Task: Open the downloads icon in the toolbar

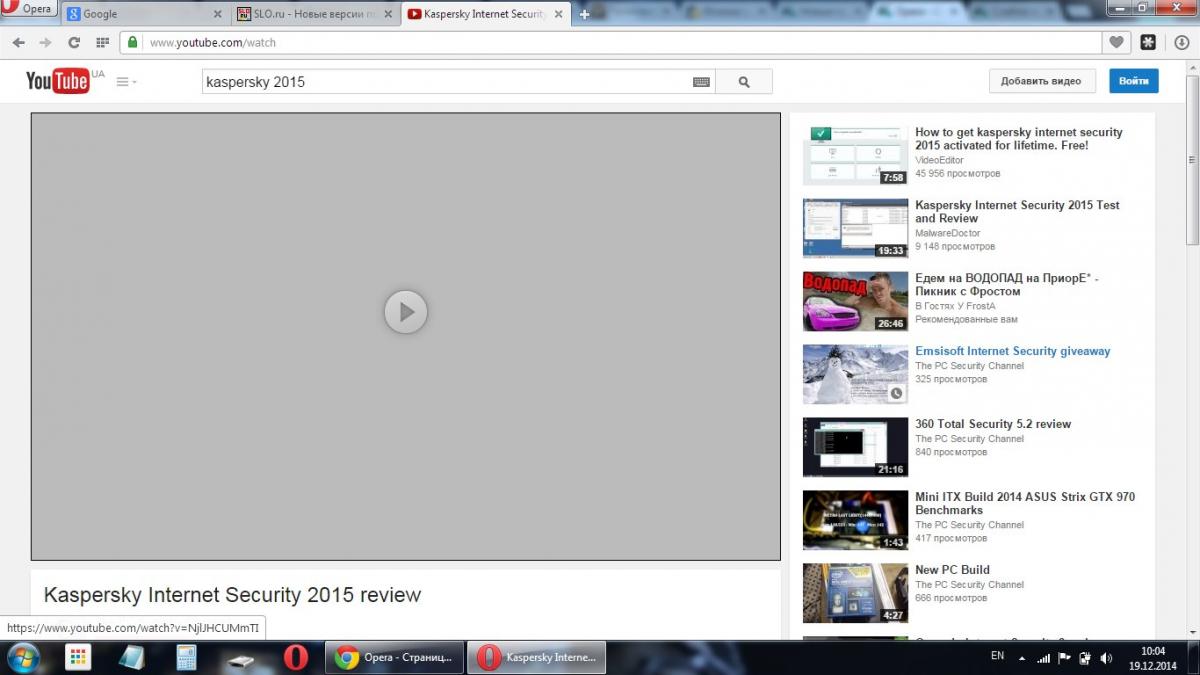Action: point(1181,43)
